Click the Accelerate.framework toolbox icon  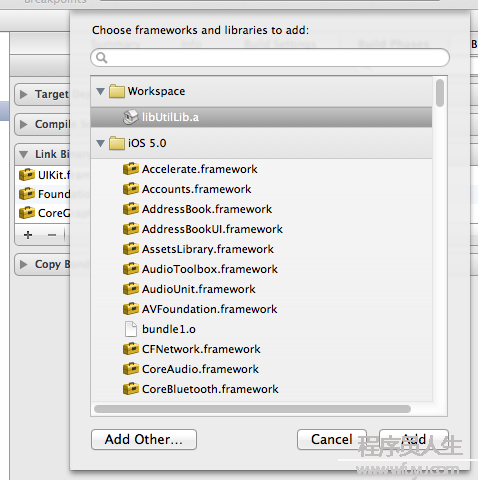131,169
